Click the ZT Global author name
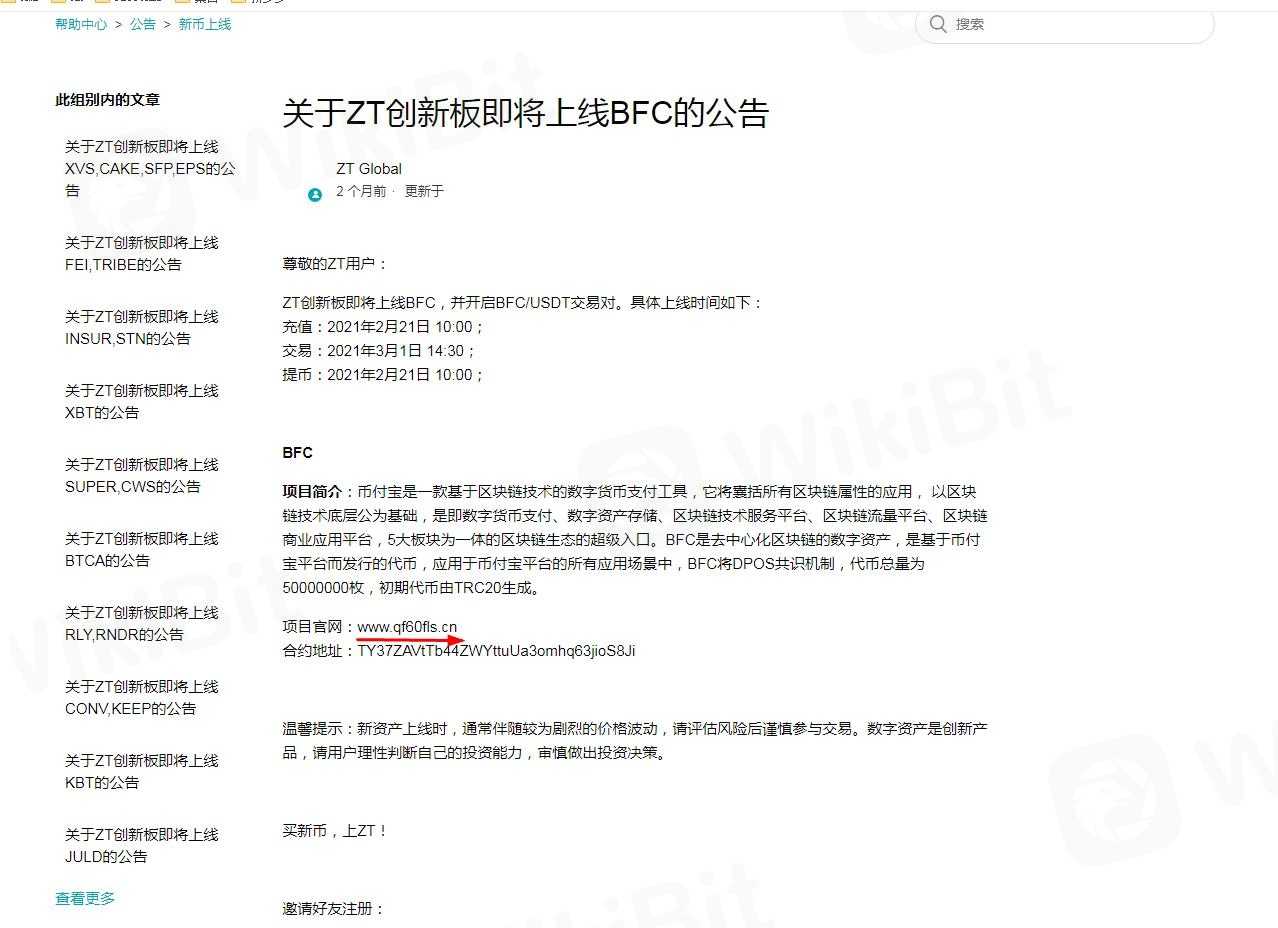Viewport: 1278px width, 928px height. coord(369,169)
